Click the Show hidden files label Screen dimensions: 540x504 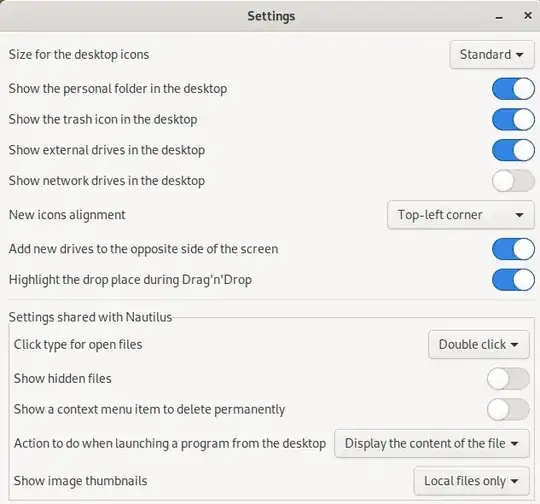[62, 379]
